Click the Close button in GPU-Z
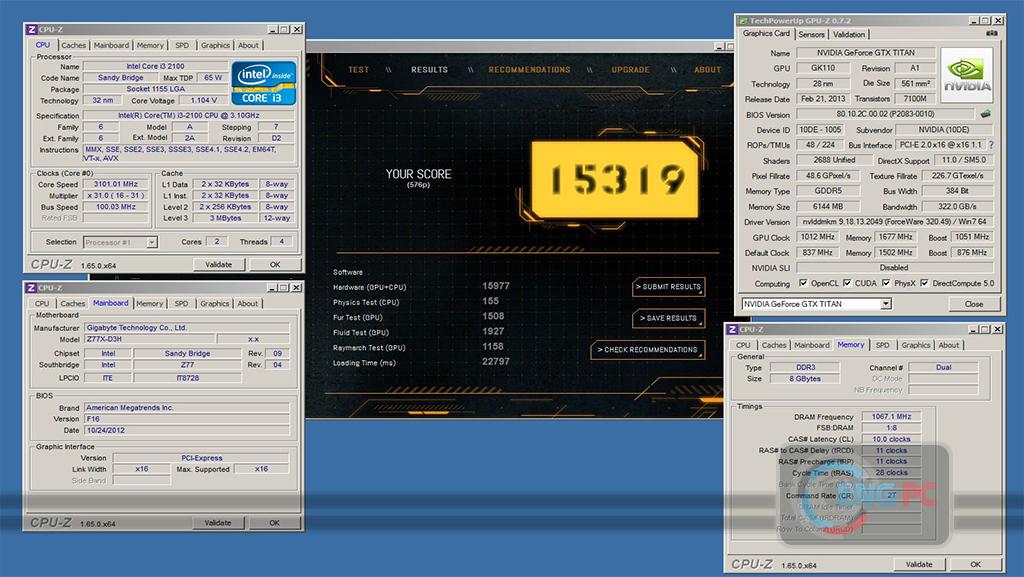This screenshot has width=1024, height=577. 974,304
